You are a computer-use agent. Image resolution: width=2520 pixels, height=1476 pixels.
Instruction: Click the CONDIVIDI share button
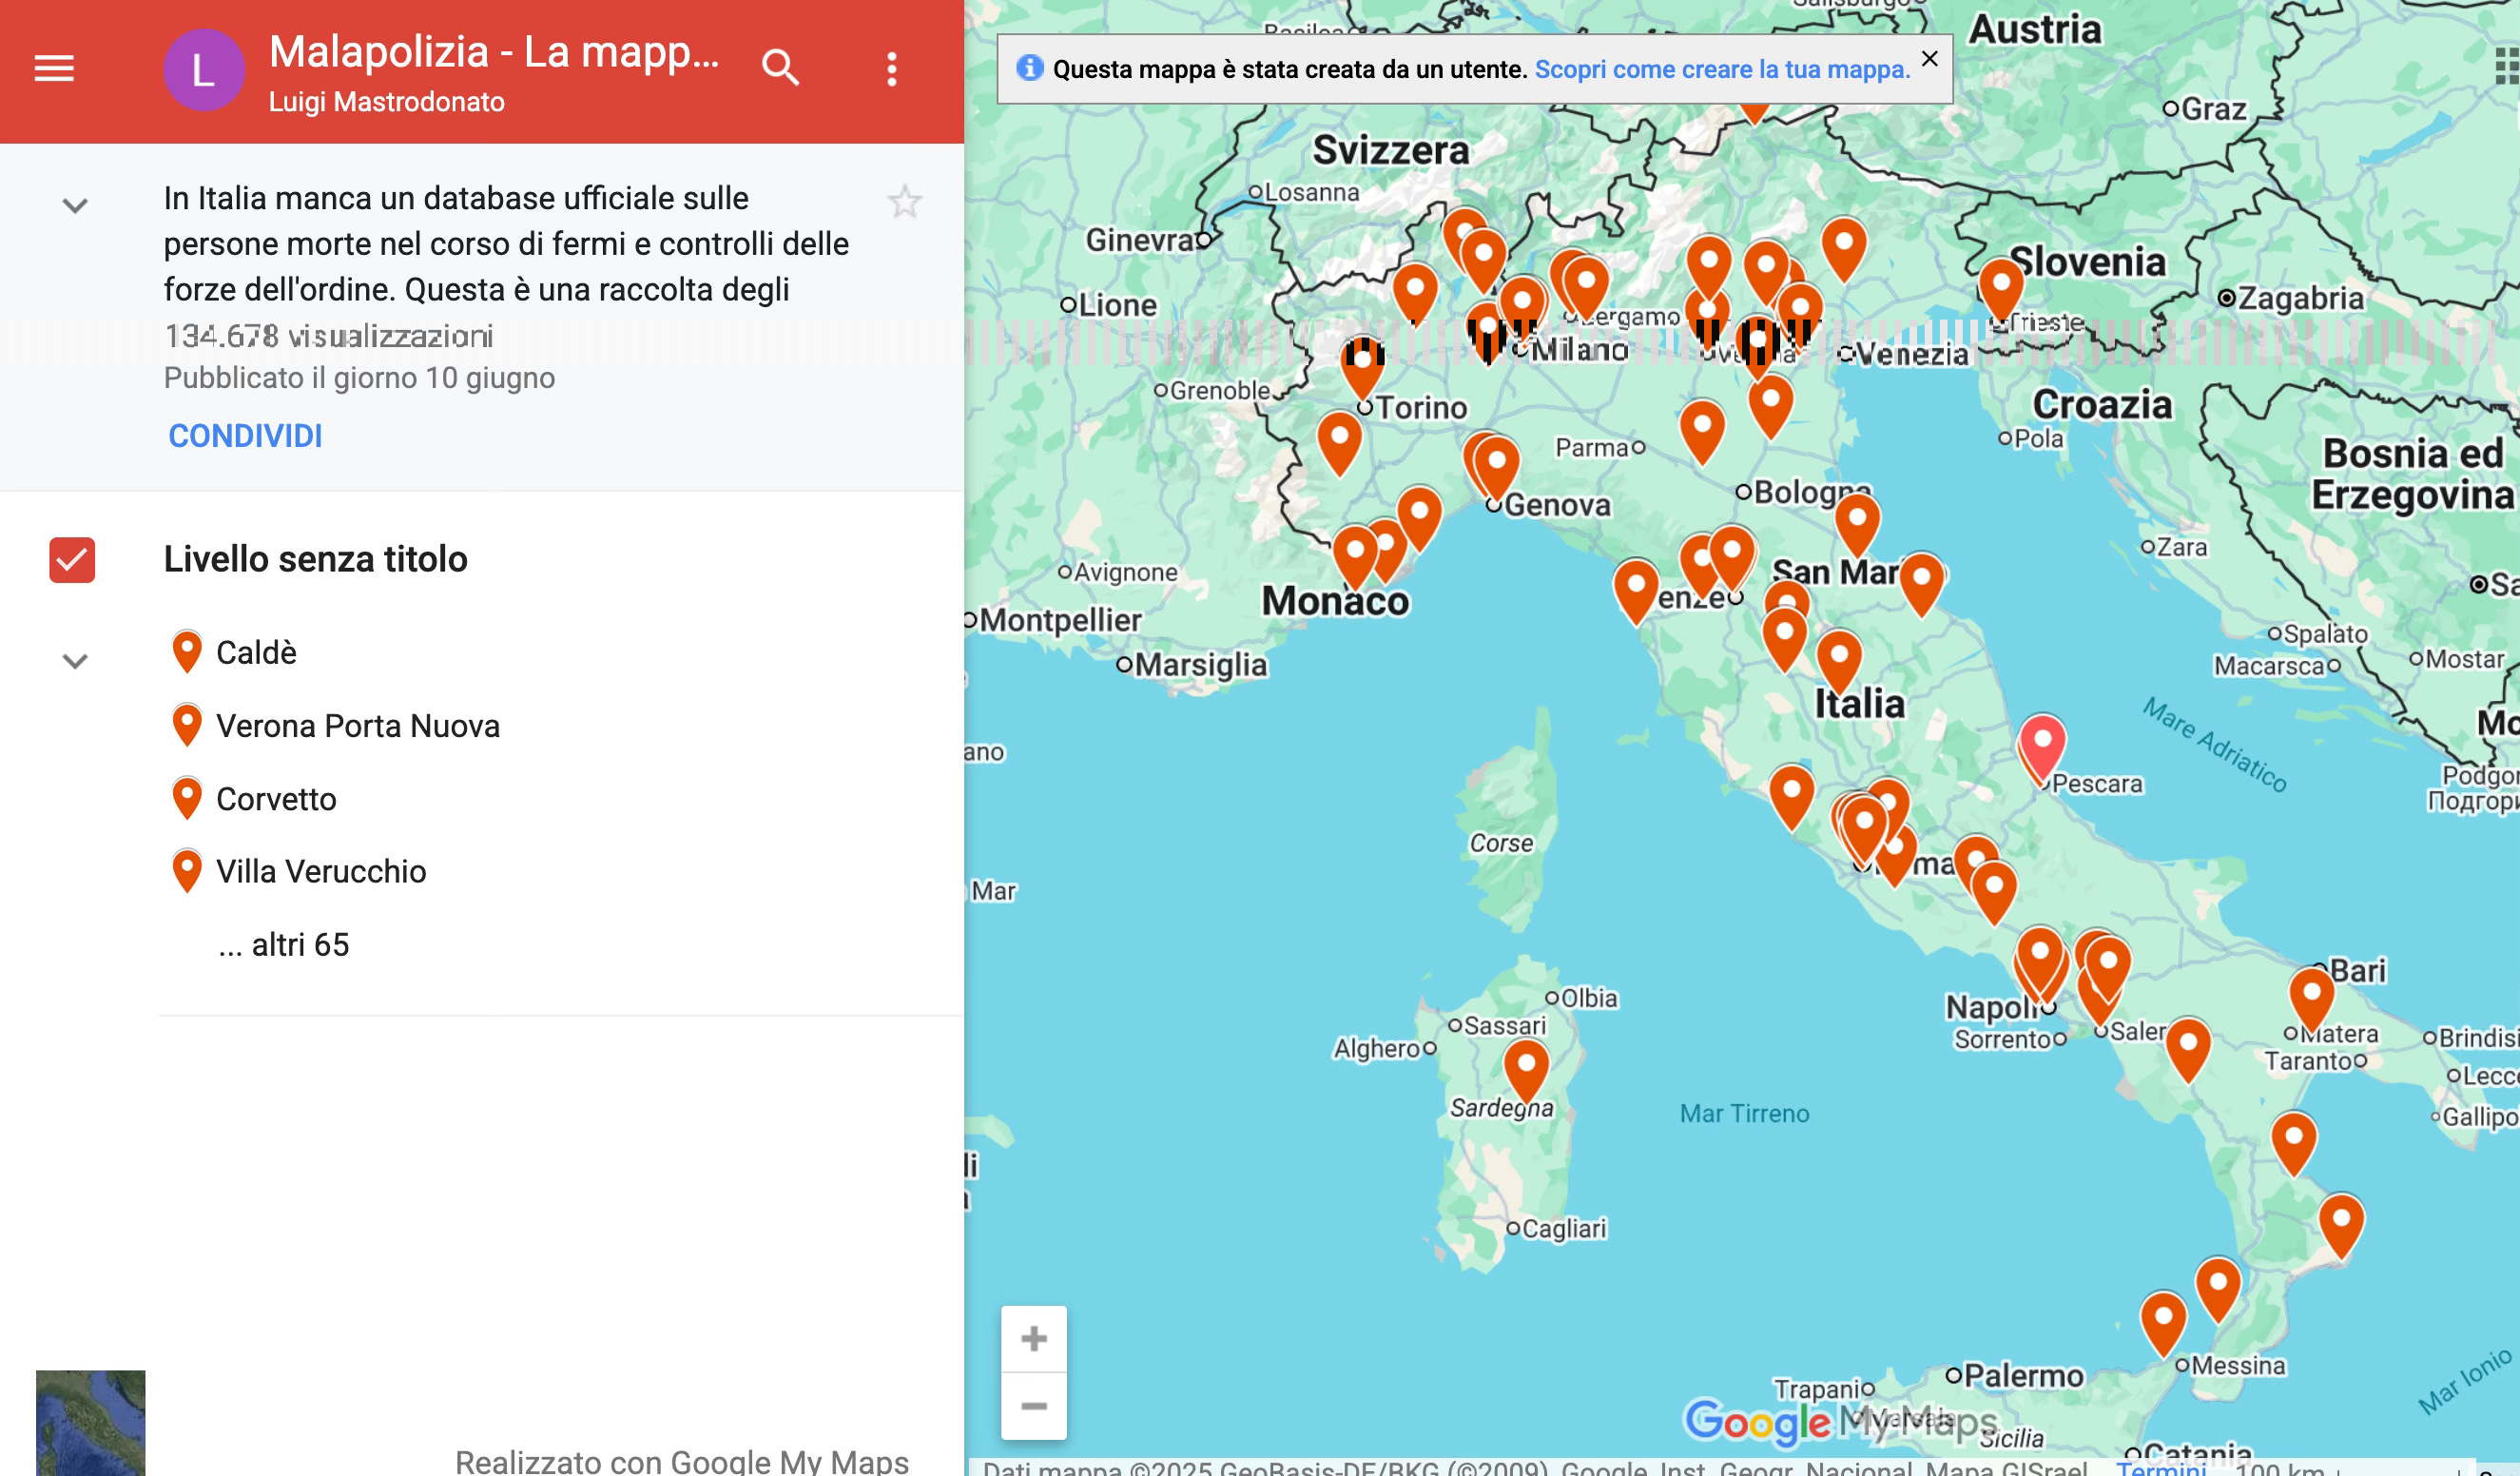(x=245, y=436)
